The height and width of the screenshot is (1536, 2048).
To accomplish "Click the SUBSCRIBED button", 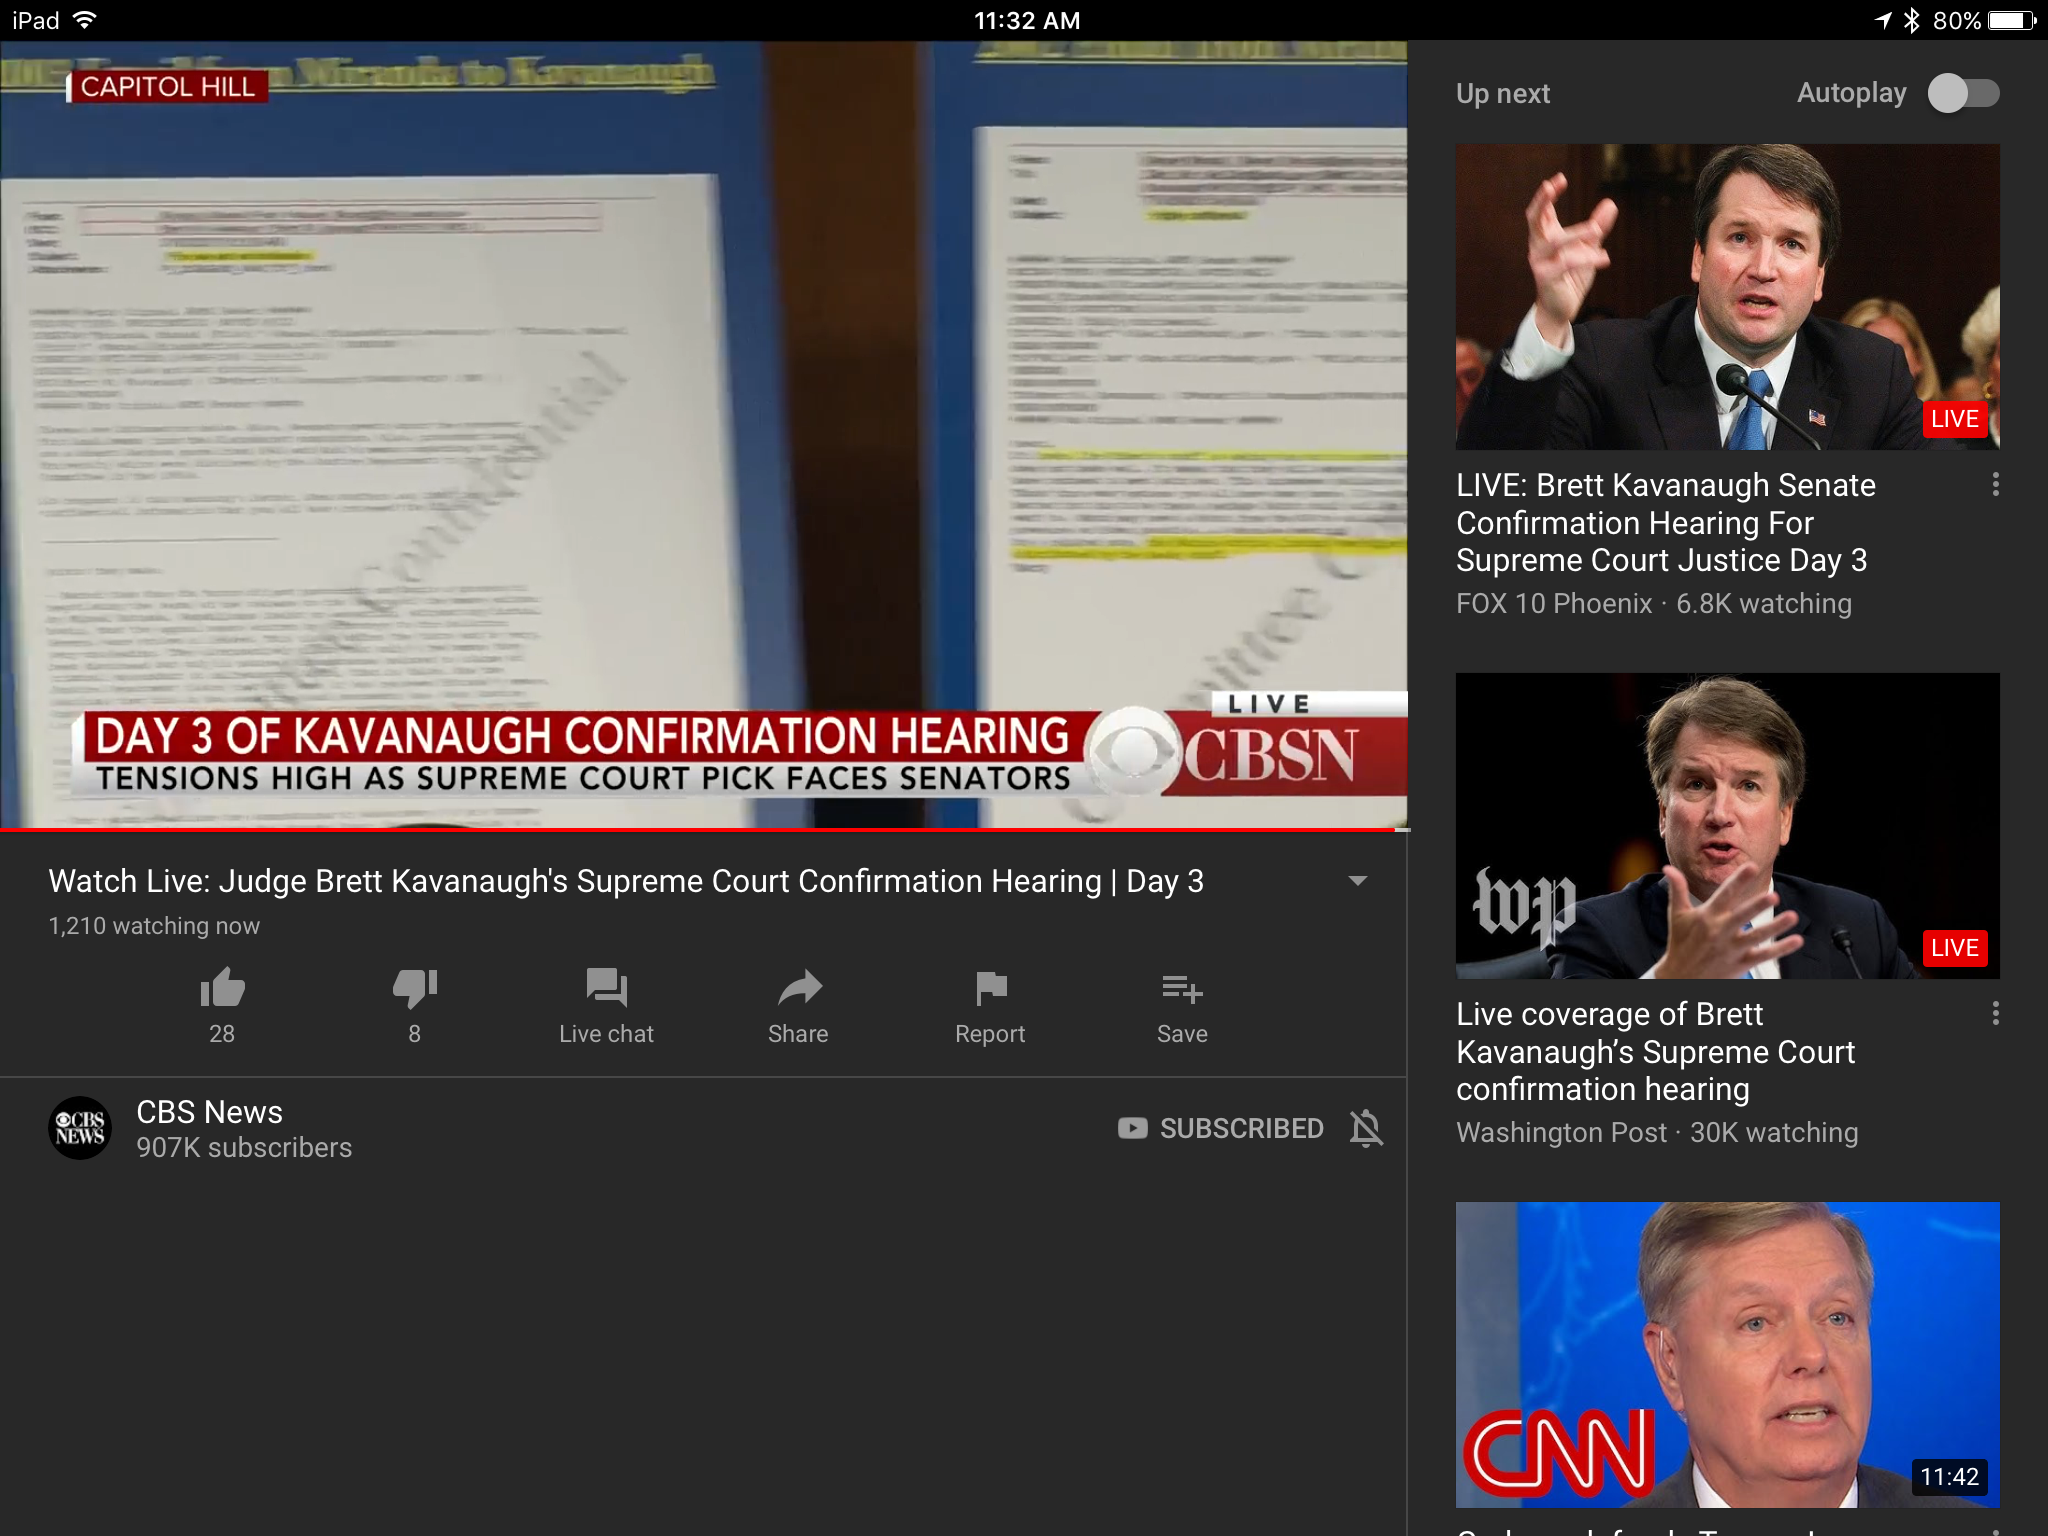I will [1220, 1128].
